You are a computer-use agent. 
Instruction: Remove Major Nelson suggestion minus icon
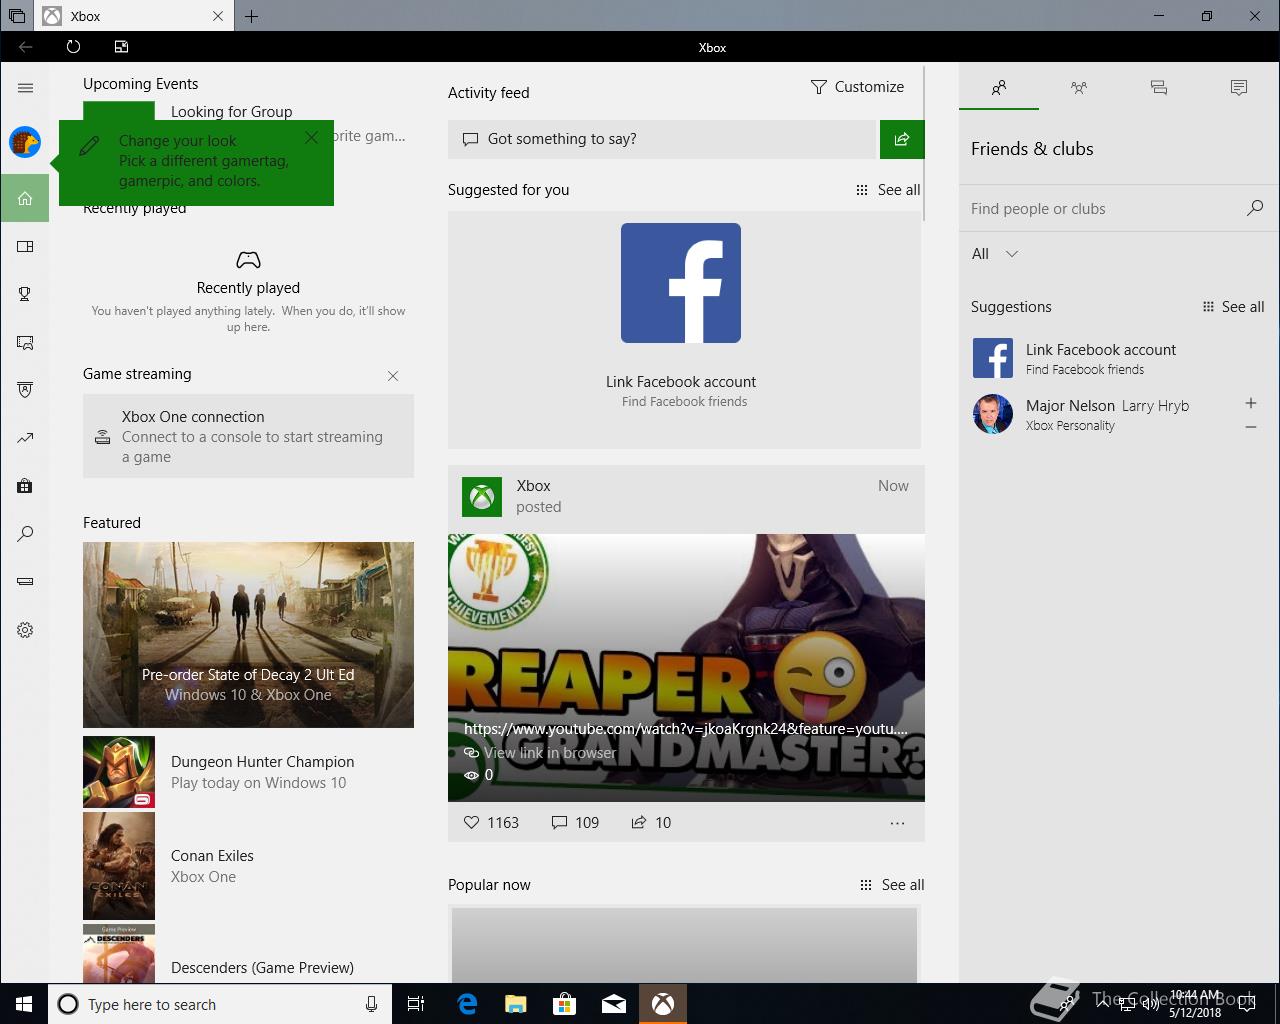pos(1250,427)
